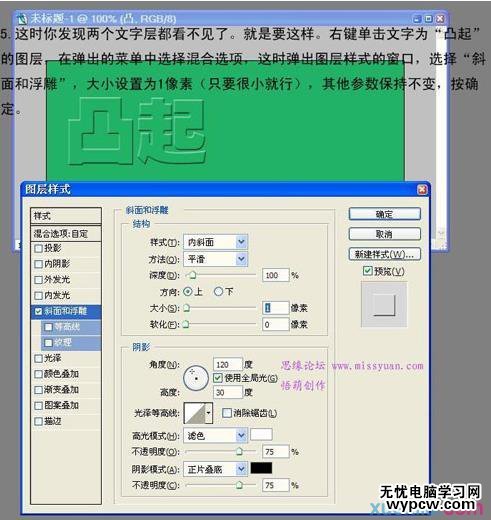Click the 新建样式(W)... button
491x520 pixels.
384,255
